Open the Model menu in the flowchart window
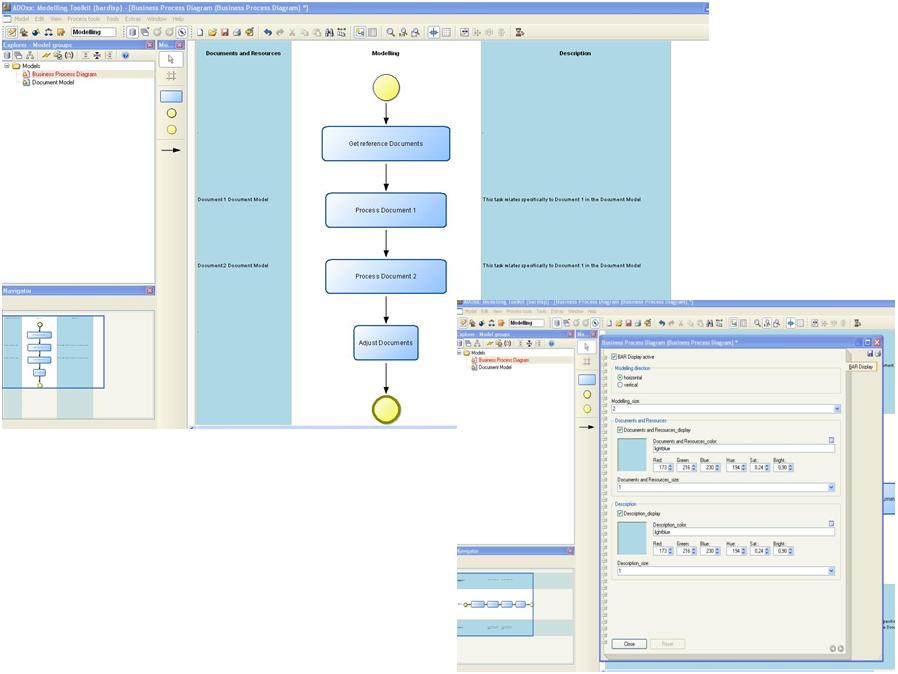The width and height of the screenshot is (898, 674). 21,19
